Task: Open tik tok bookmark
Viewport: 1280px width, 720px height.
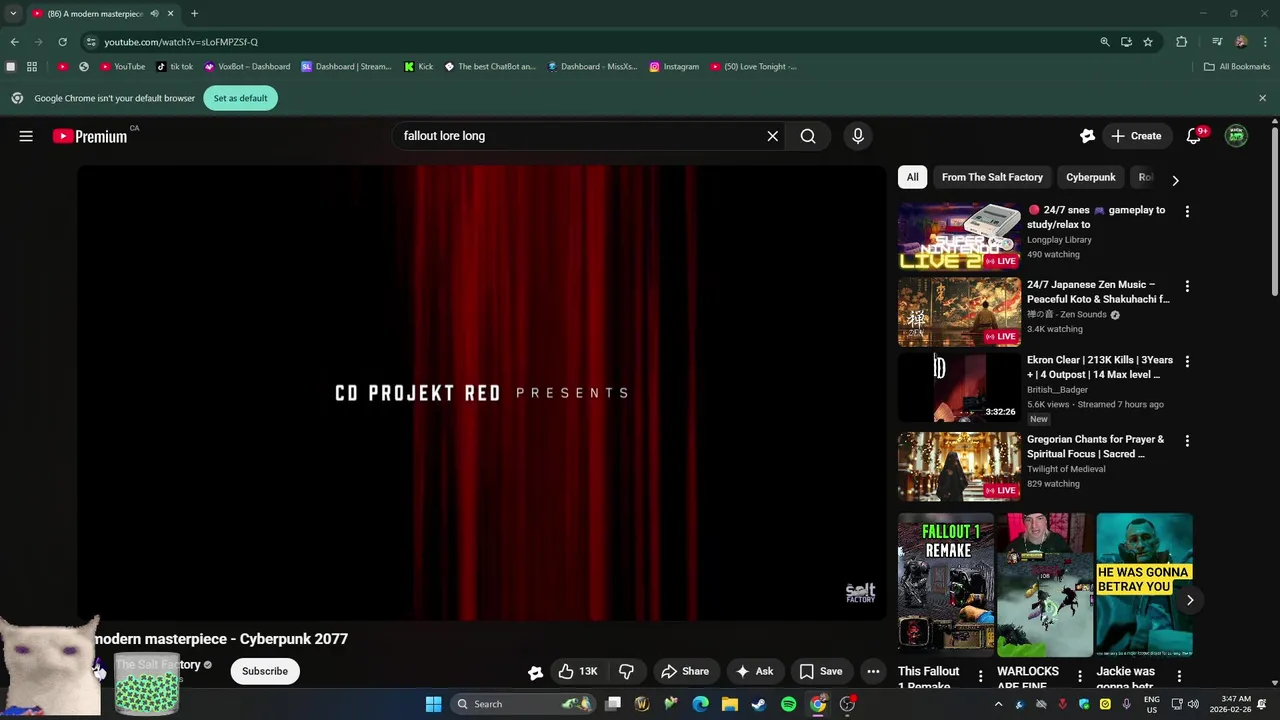Action: tap(175, 67)
